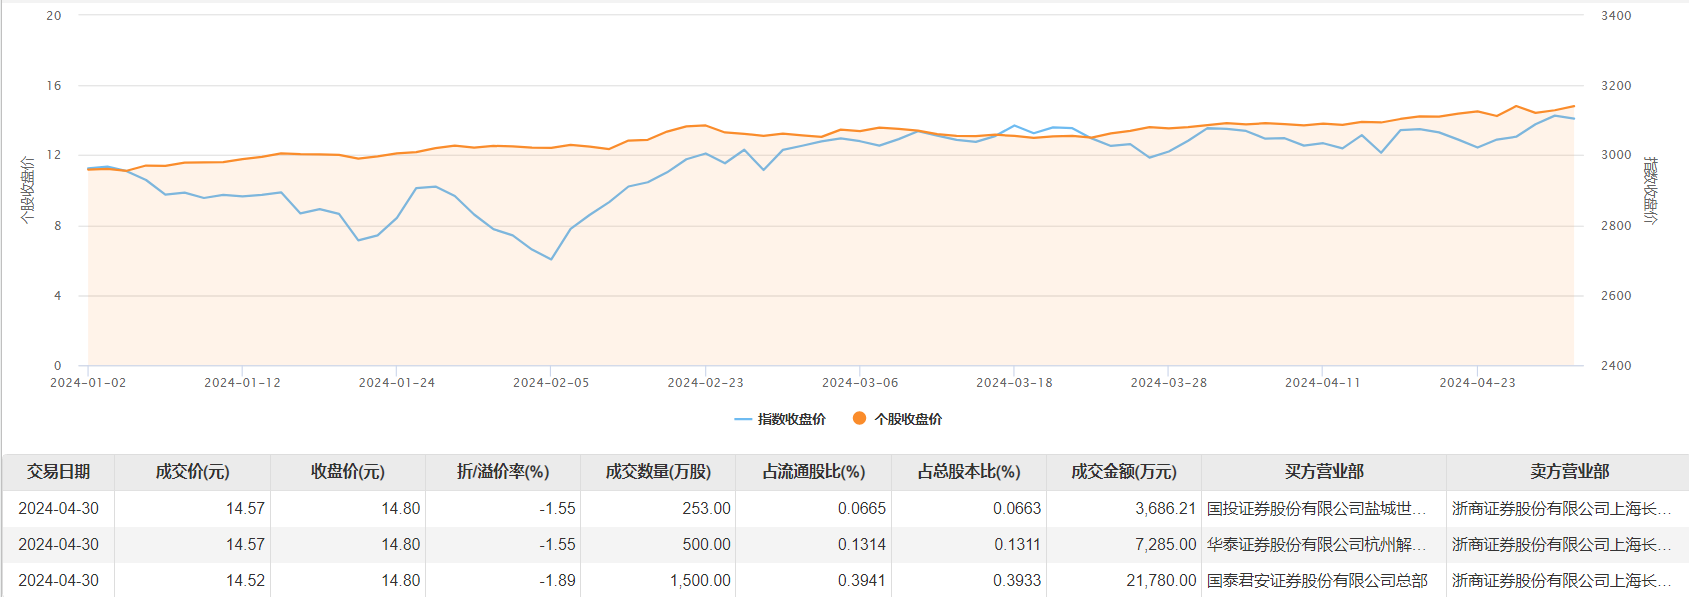Click the date cell in the 1,500.00 row
The image size is (1689, 597).
click(58, 580)
